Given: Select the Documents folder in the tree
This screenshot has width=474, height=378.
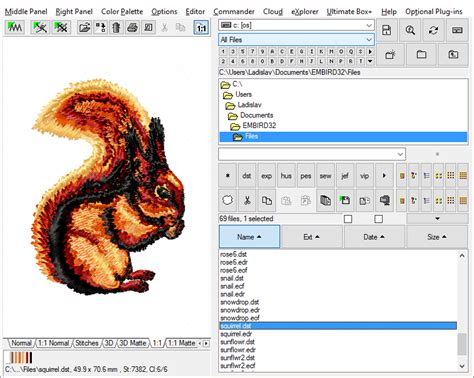Looking at the screenshot, I should [x=256, y=115].
